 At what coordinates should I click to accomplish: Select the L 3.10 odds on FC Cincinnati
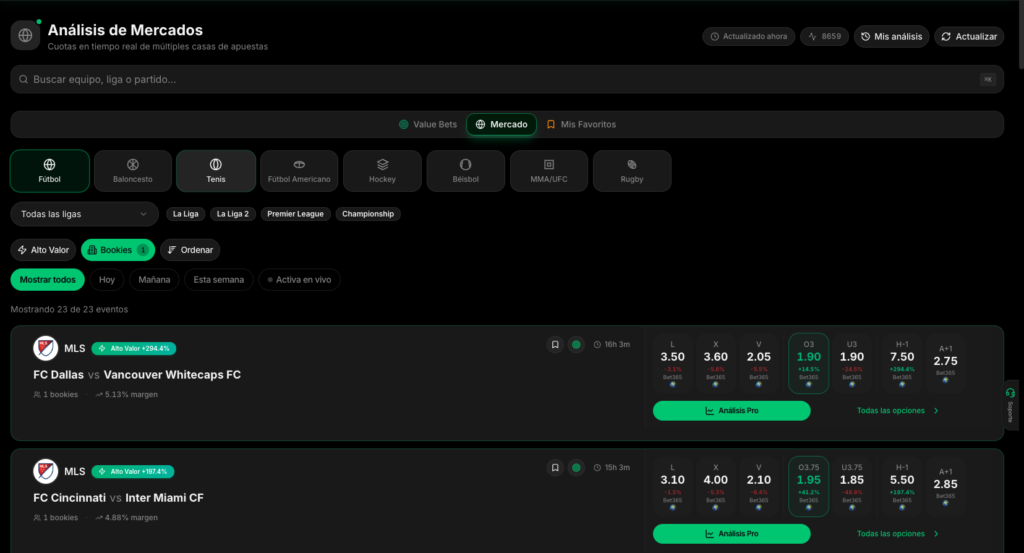coord(673,486)
